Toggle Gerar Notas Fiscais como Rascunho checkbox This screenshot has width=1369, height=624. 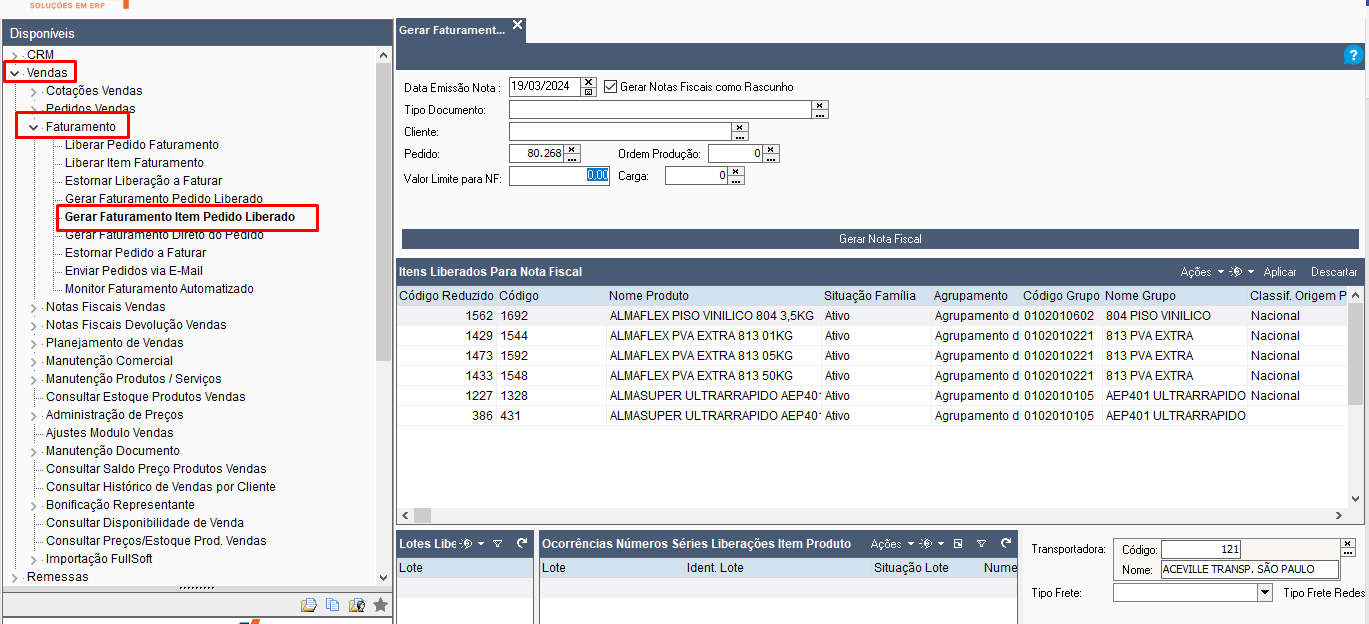611,87
